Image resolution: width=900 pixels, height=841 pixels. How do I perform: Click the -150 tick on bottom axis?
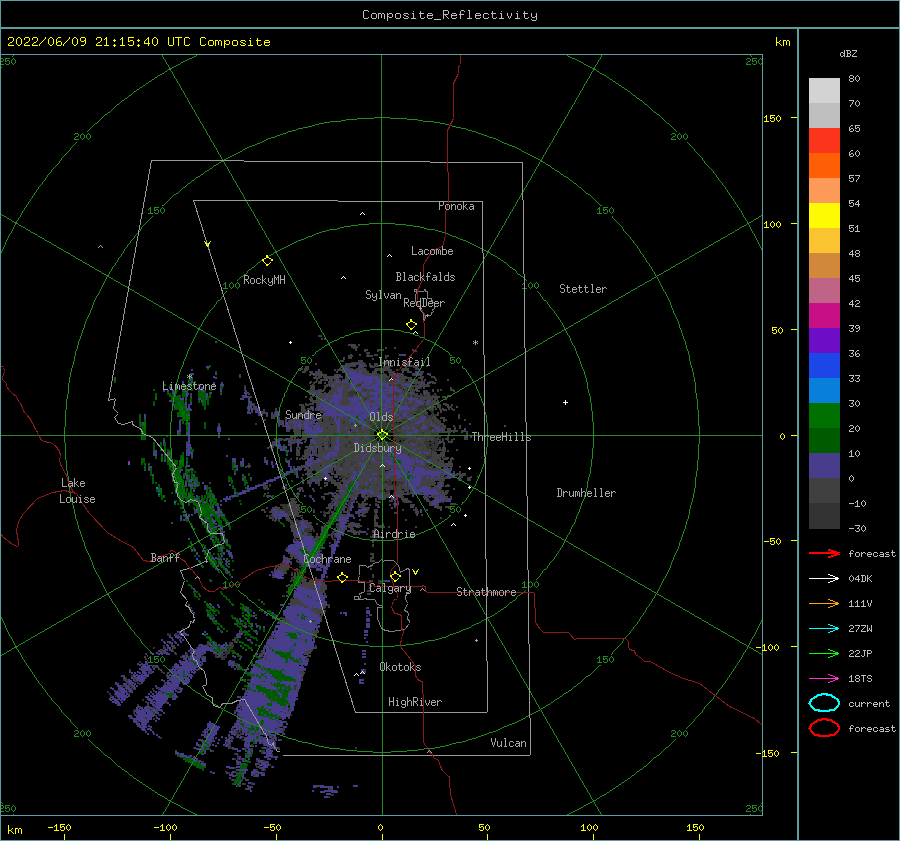coord(59,827)
